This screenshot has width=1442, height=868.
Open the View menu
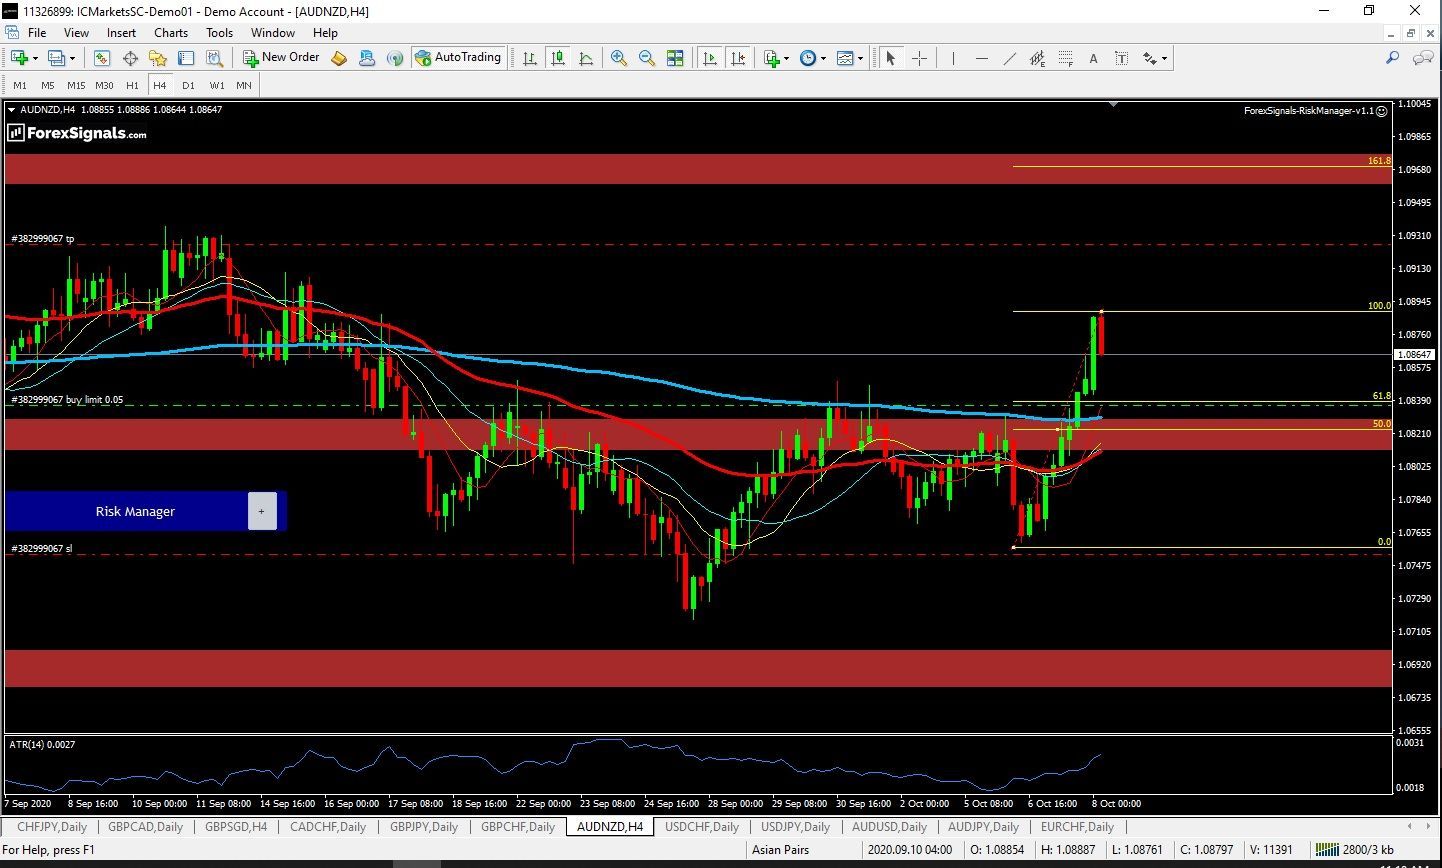click(76, 32)
